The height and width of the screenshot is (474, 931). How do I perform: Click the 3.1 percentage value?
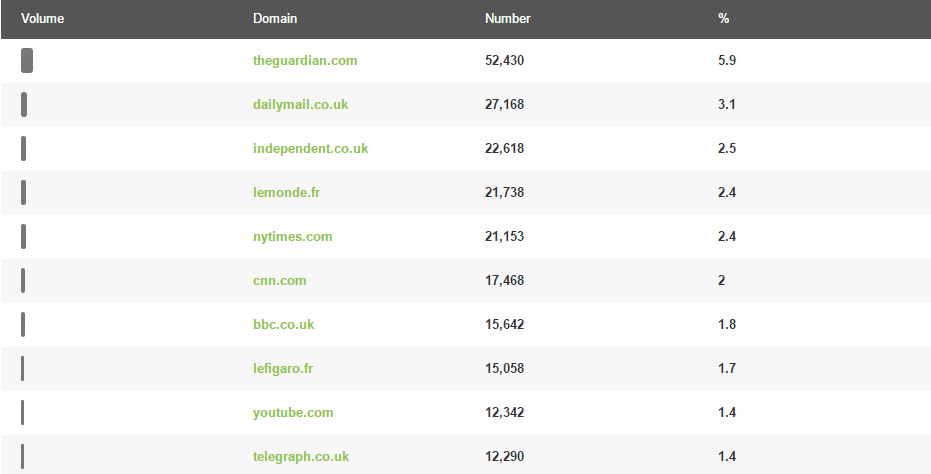727,105
